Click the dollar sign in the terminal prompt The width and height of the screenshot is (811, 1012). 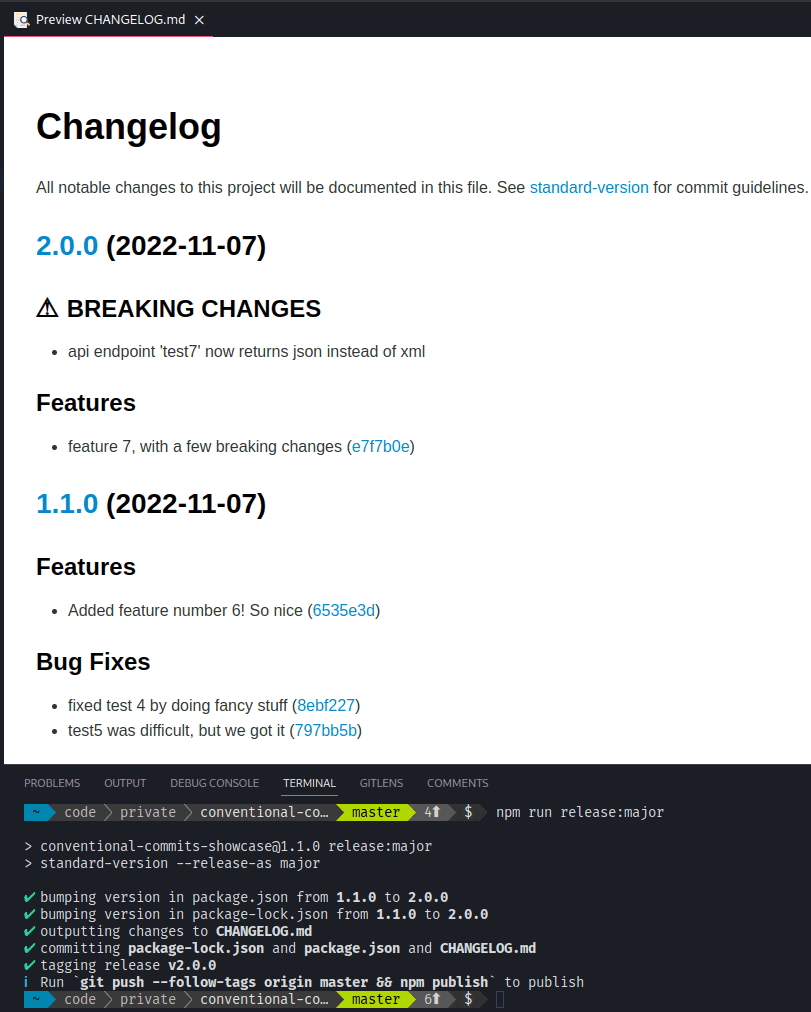pyautogui.click(x=468, y=812)
